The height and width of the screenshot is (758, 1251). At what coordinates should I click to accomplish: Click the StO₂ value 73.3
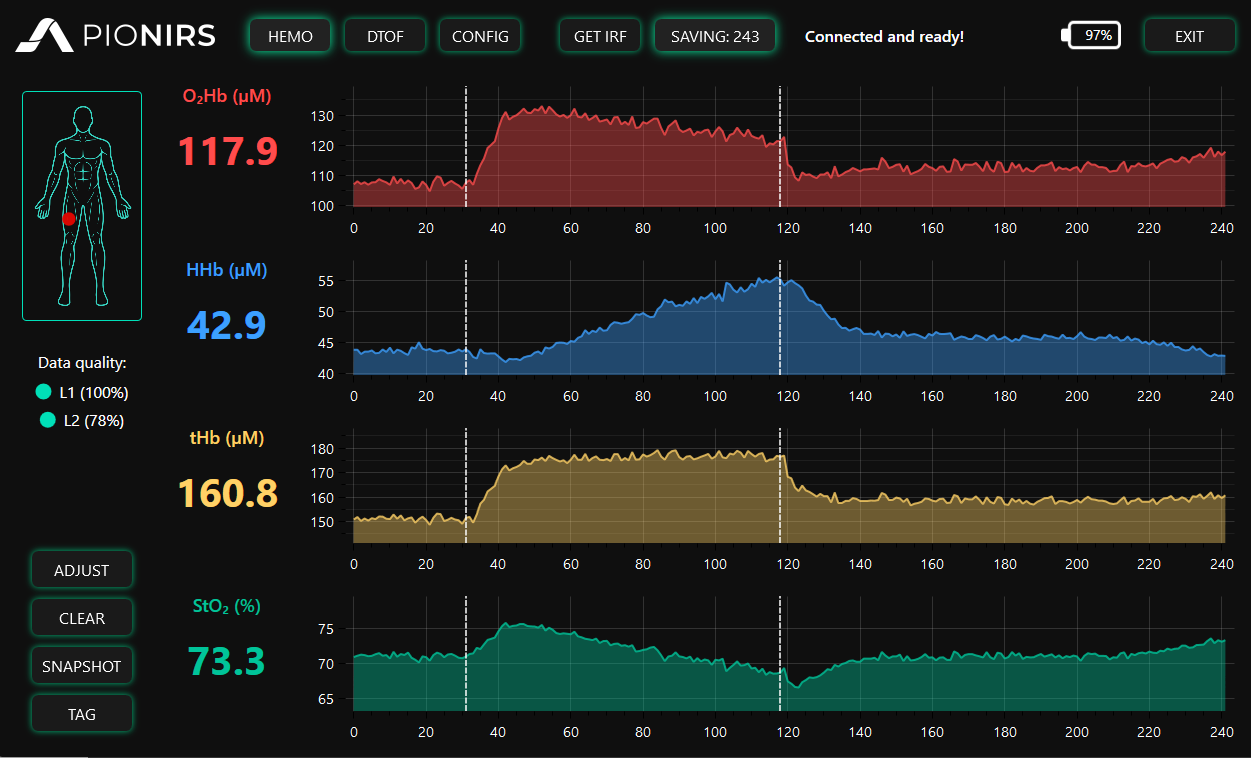pos(227,661)
